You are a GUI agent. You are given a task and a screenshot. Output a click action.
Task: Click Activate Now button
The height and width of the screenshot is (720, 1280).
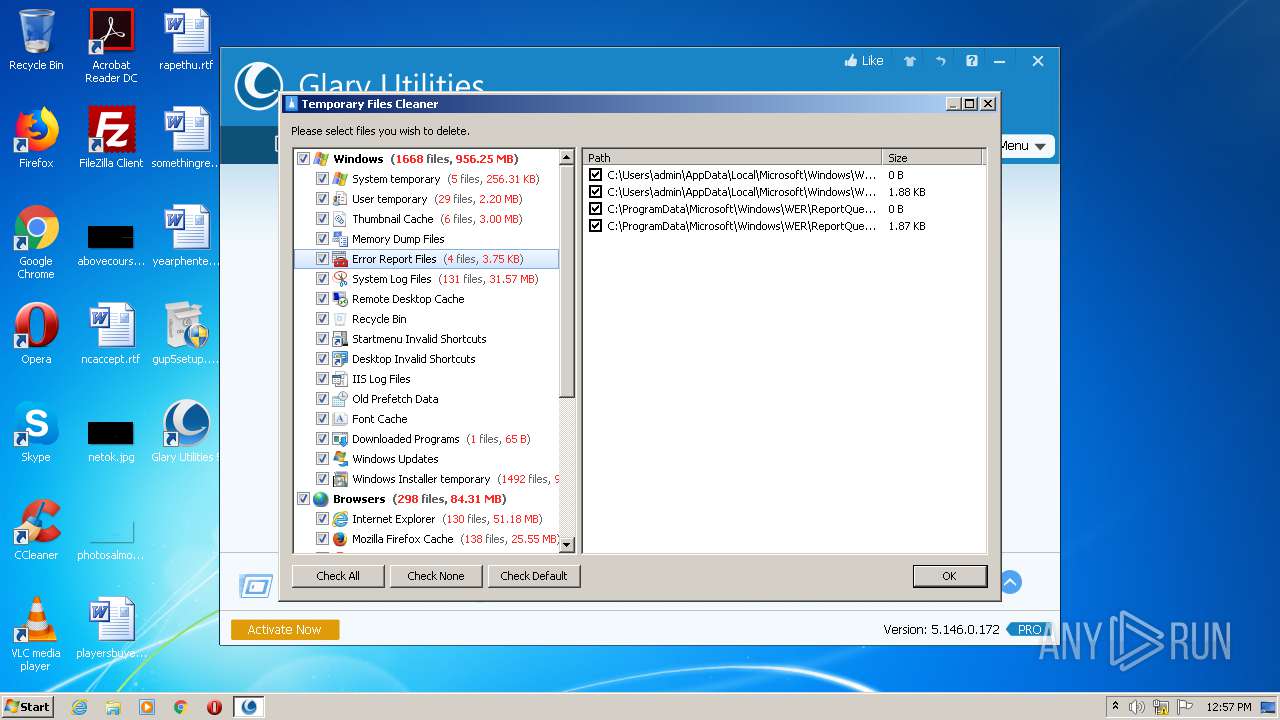285,629
